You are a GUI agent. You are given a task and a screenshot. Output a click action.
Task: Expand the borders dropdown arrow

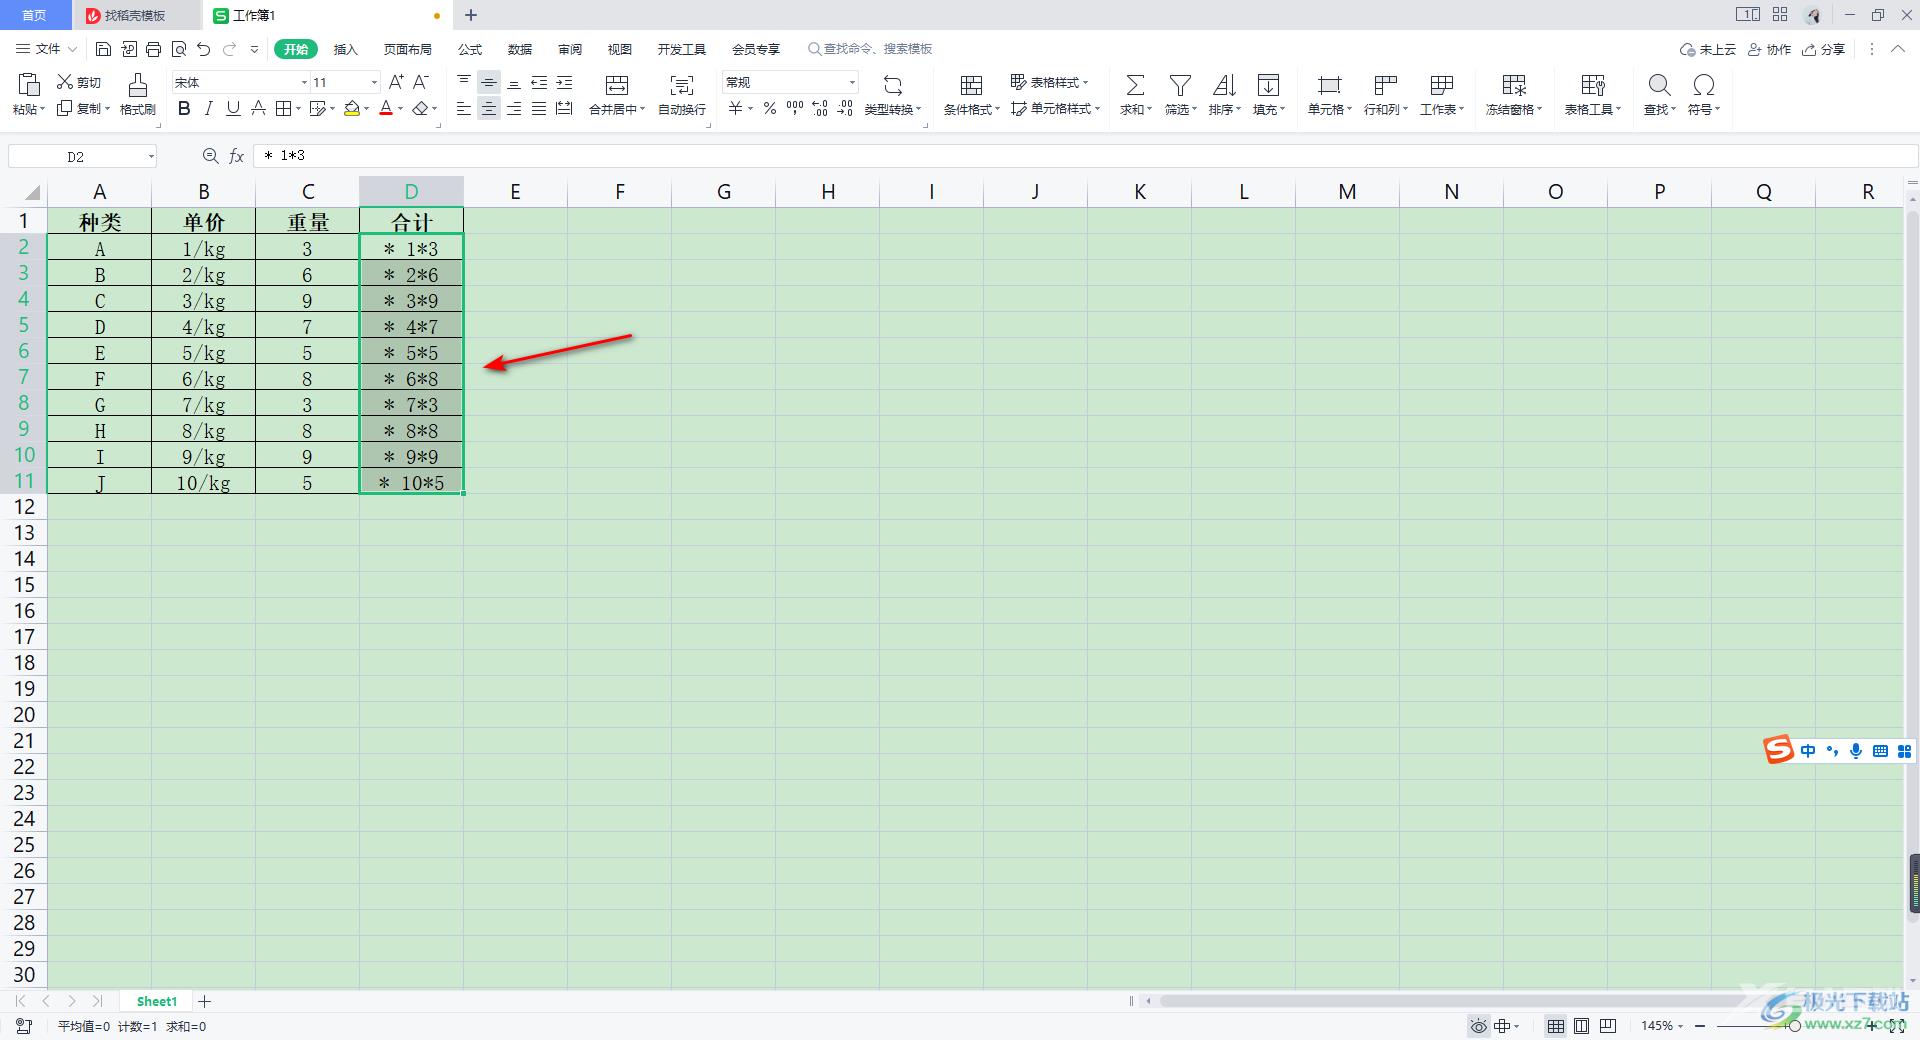pos(300,109)
